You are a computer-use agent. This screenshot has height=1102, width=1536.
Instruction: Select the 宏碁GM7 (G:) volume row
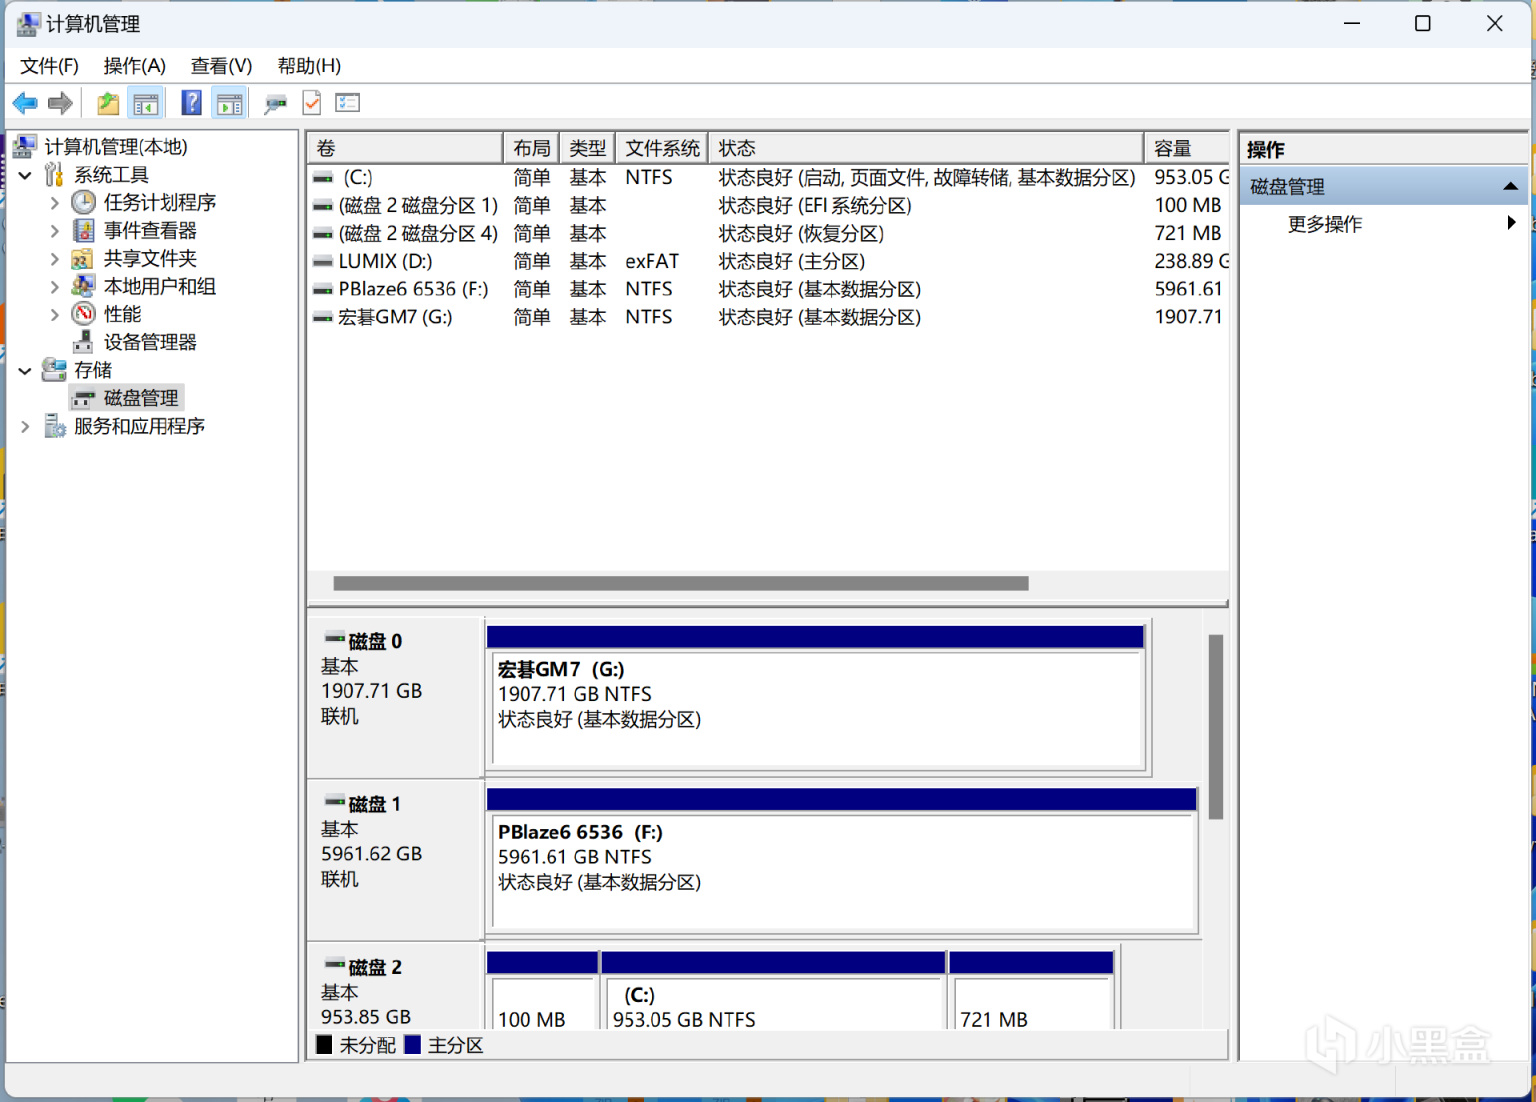768,317
